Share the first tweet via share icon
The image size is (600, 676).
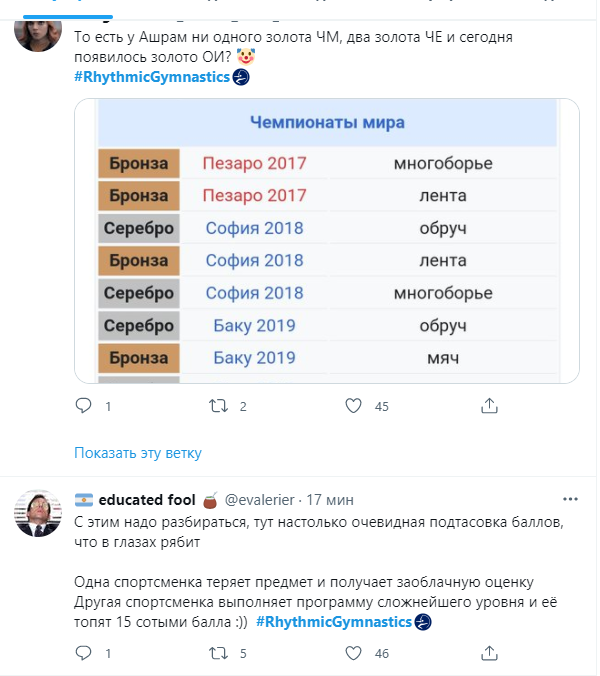[489, 406]
